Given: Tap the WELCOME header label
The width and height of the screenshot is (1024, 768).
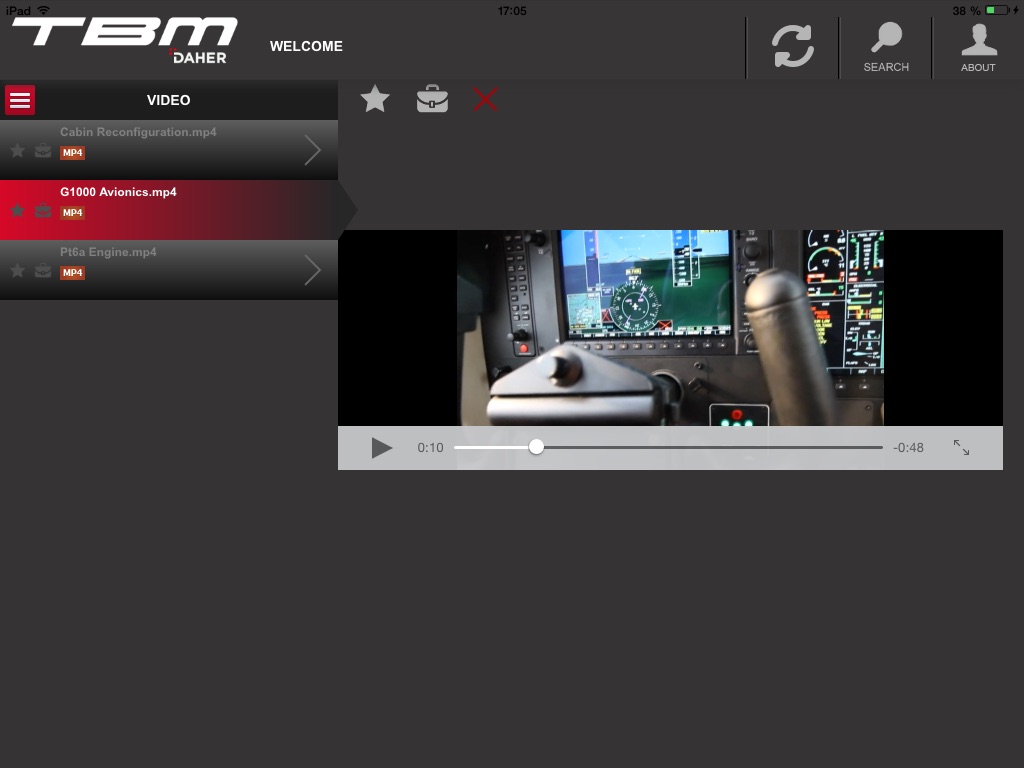Looking at the screenshot, I should (x=306, y=46).
